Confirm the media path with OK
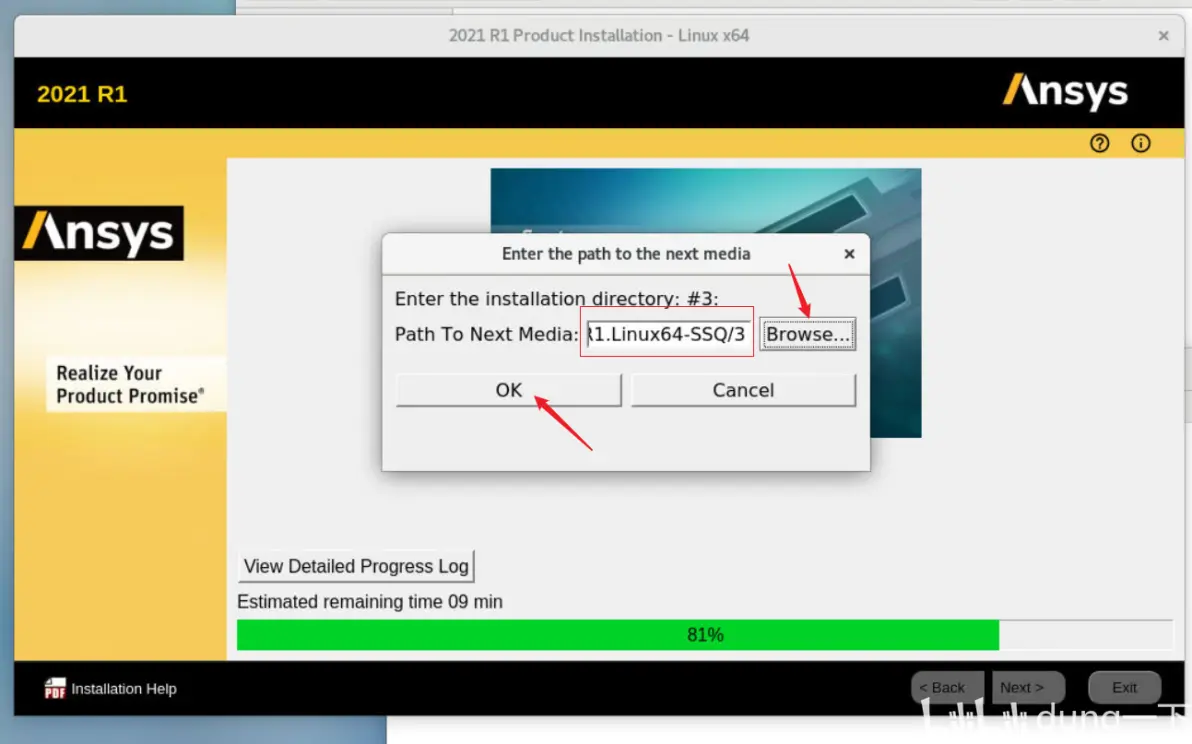Image resolution: width=1192 pixels, height=744 pixels. coord(509,390)
